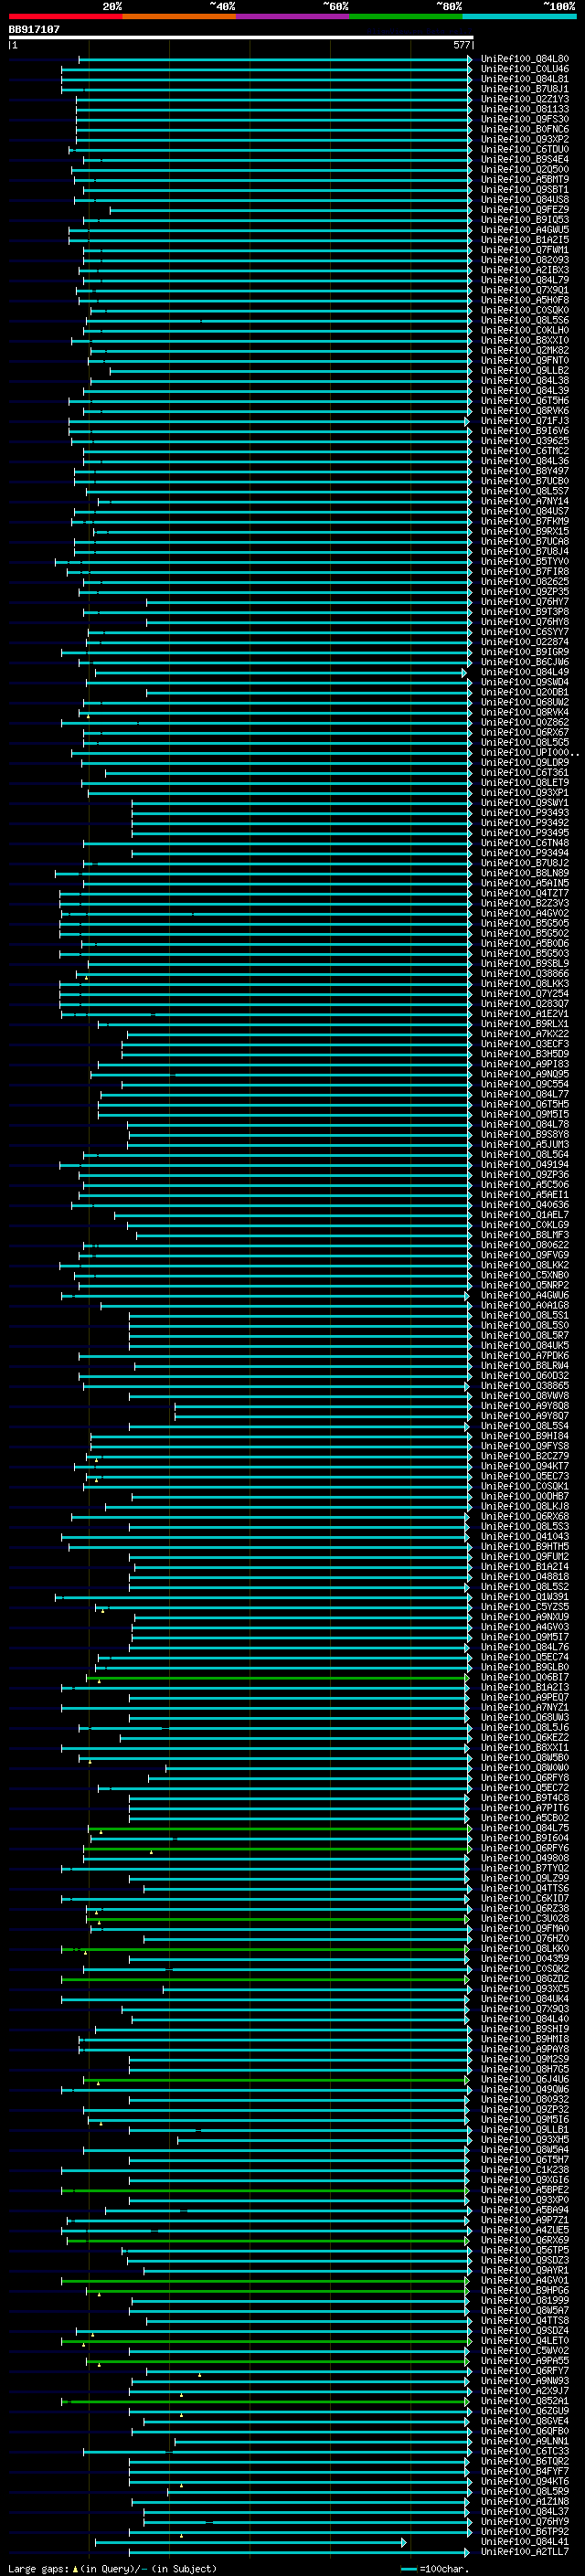Image resolution: width=585 pixels, height=2576 pixels.
Task: Open hit UniRef100_B0FNC6
Action: pos(525,129)
